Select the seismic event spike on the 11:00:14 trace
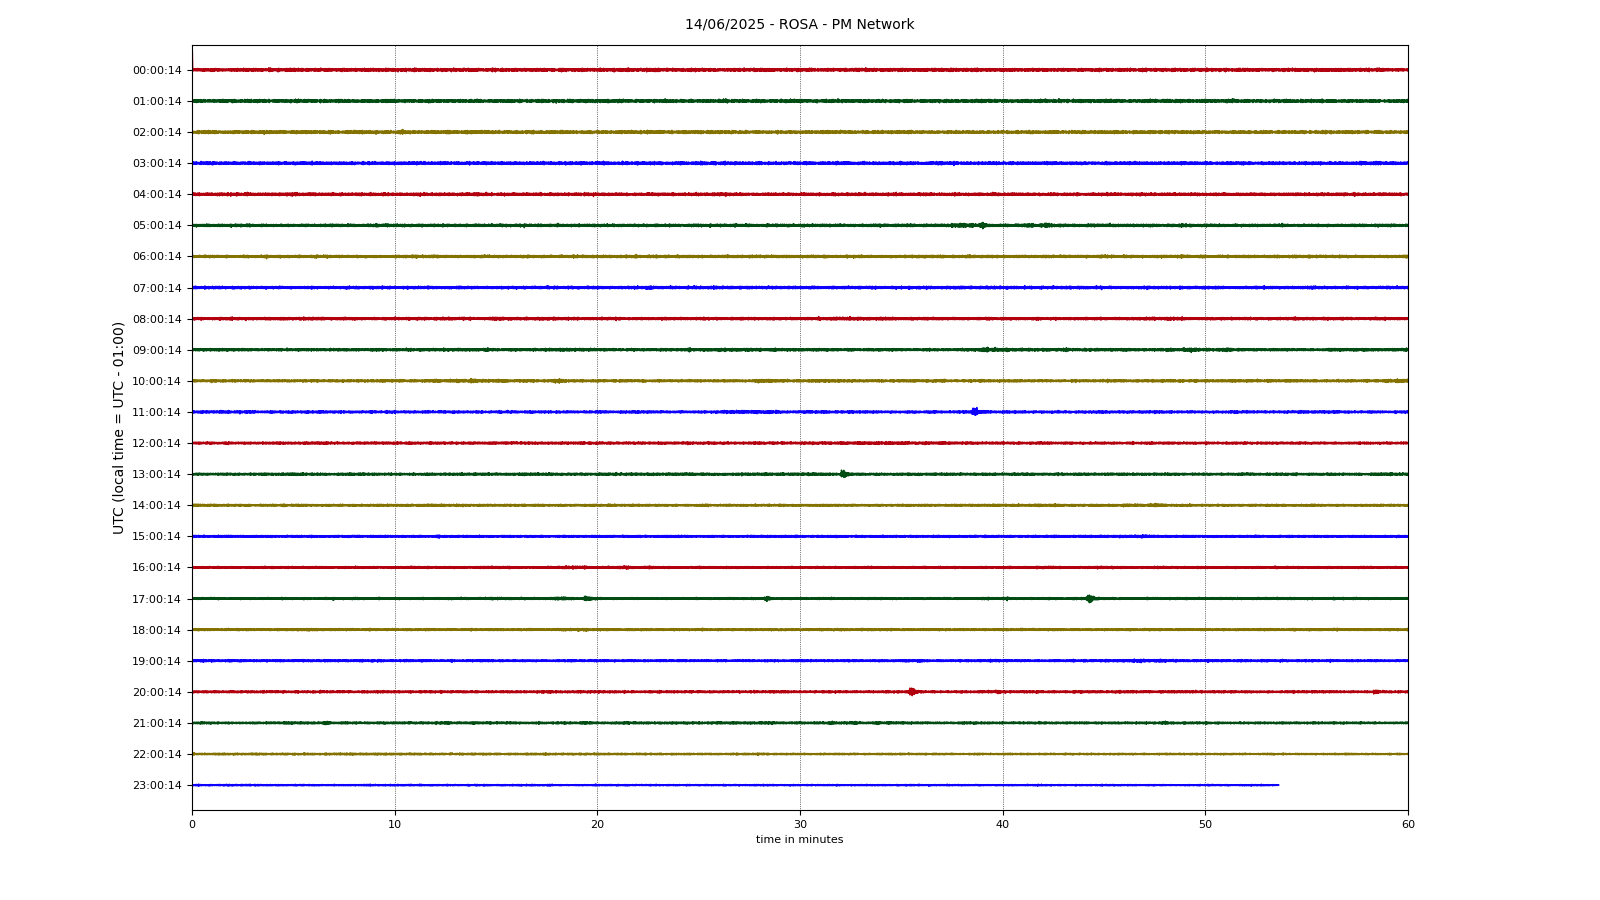The image size is (1600, 900). click(975, 412)
